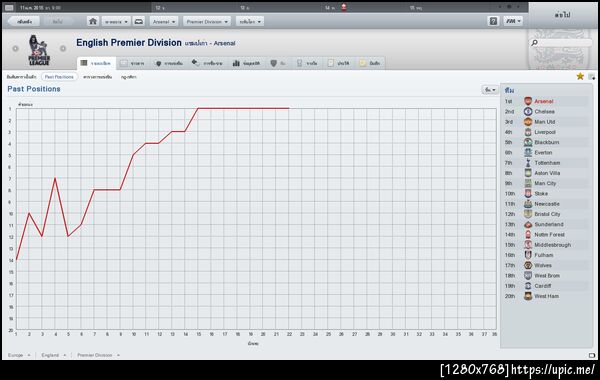
Task: Click the Chelsea crest in the team list
Action: [528, 111]
